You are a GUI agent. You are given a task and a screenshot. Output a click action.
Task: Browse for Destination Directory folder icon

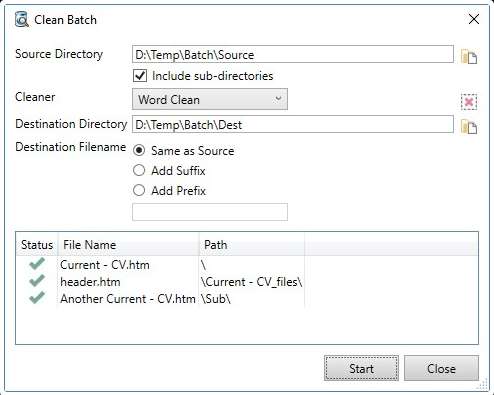(469, 127)
